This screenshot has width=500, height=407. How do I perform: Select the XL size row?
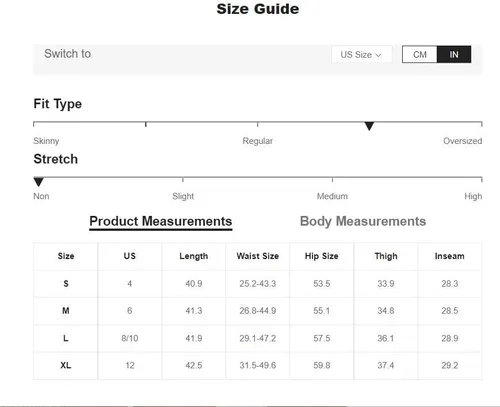(258, 365)
